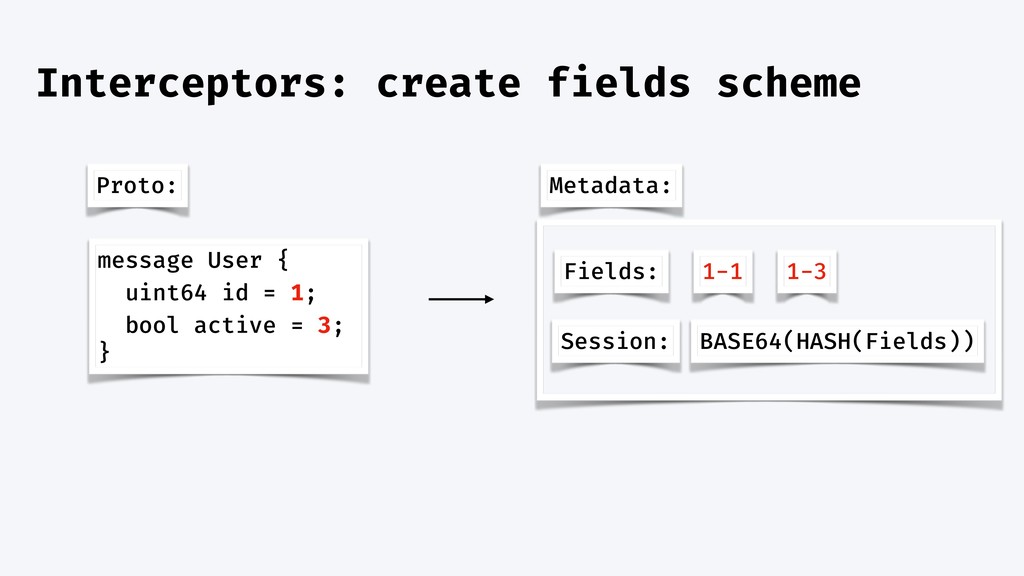This screenshot has height=576, width=1024.
Task: Select the 'message User {' code line
Action: 193,260
